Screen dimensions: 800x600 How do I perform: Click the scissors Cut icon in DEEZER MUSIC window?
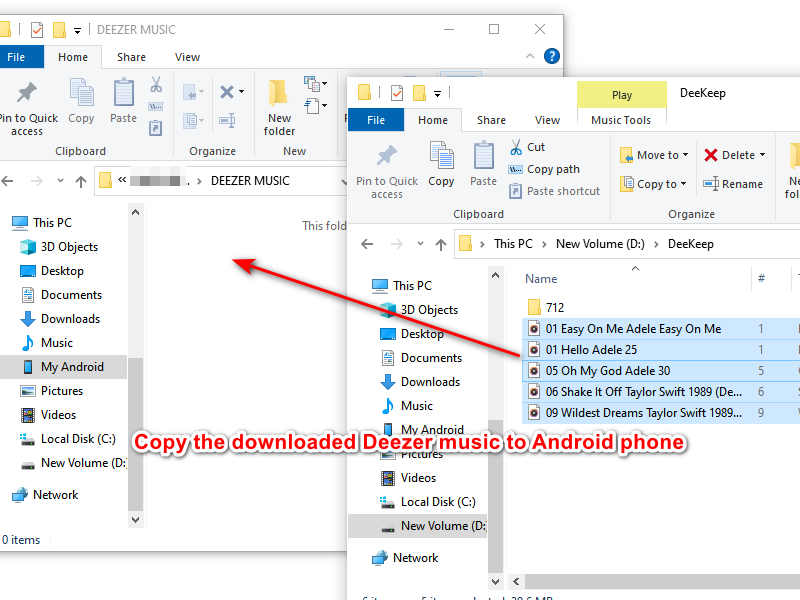(x=156, y=85)
